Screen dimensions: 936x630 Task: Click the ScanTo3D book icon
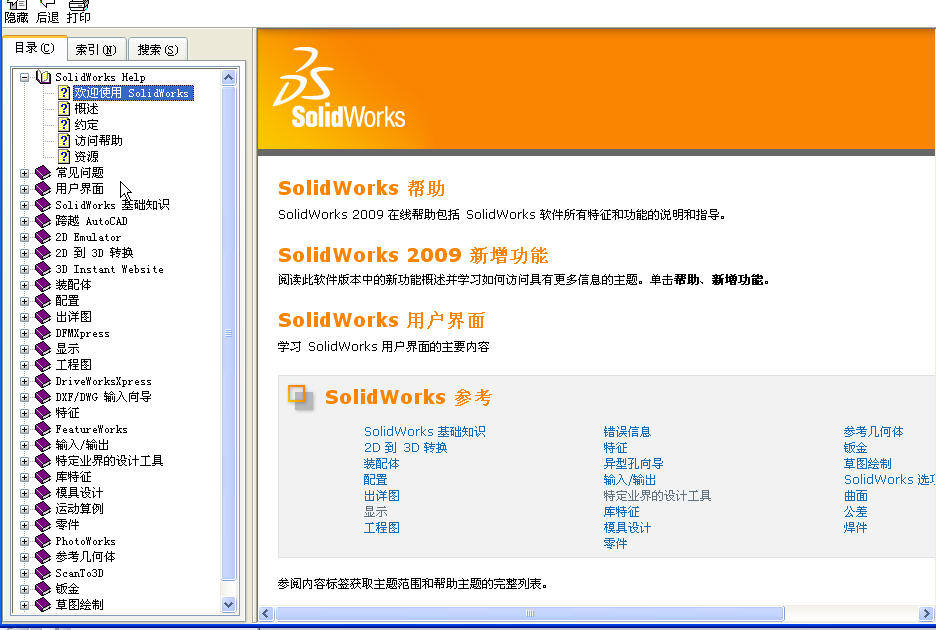43,573
